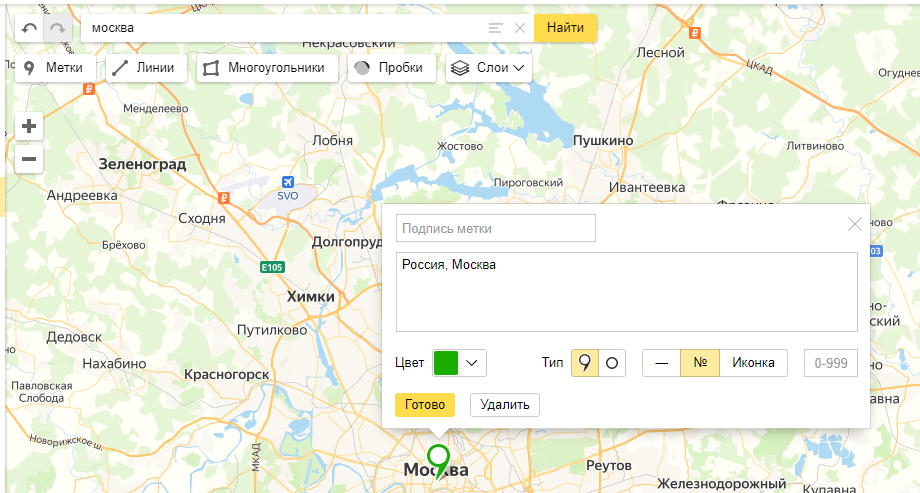Image resolution: width=920 pixels, height=493 pixels.
Task: Click the redo arrow button
Action: [x=58, y=28]
